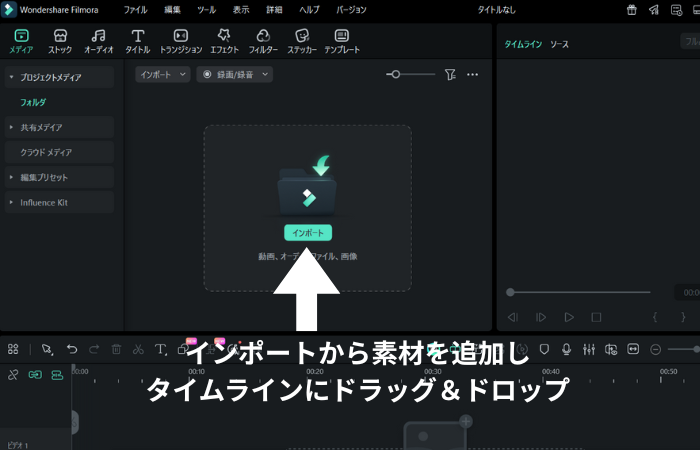The height and width of the screenshot is (450, 700).
Task: Step to the previous frame
Action: tap(513, 317)
